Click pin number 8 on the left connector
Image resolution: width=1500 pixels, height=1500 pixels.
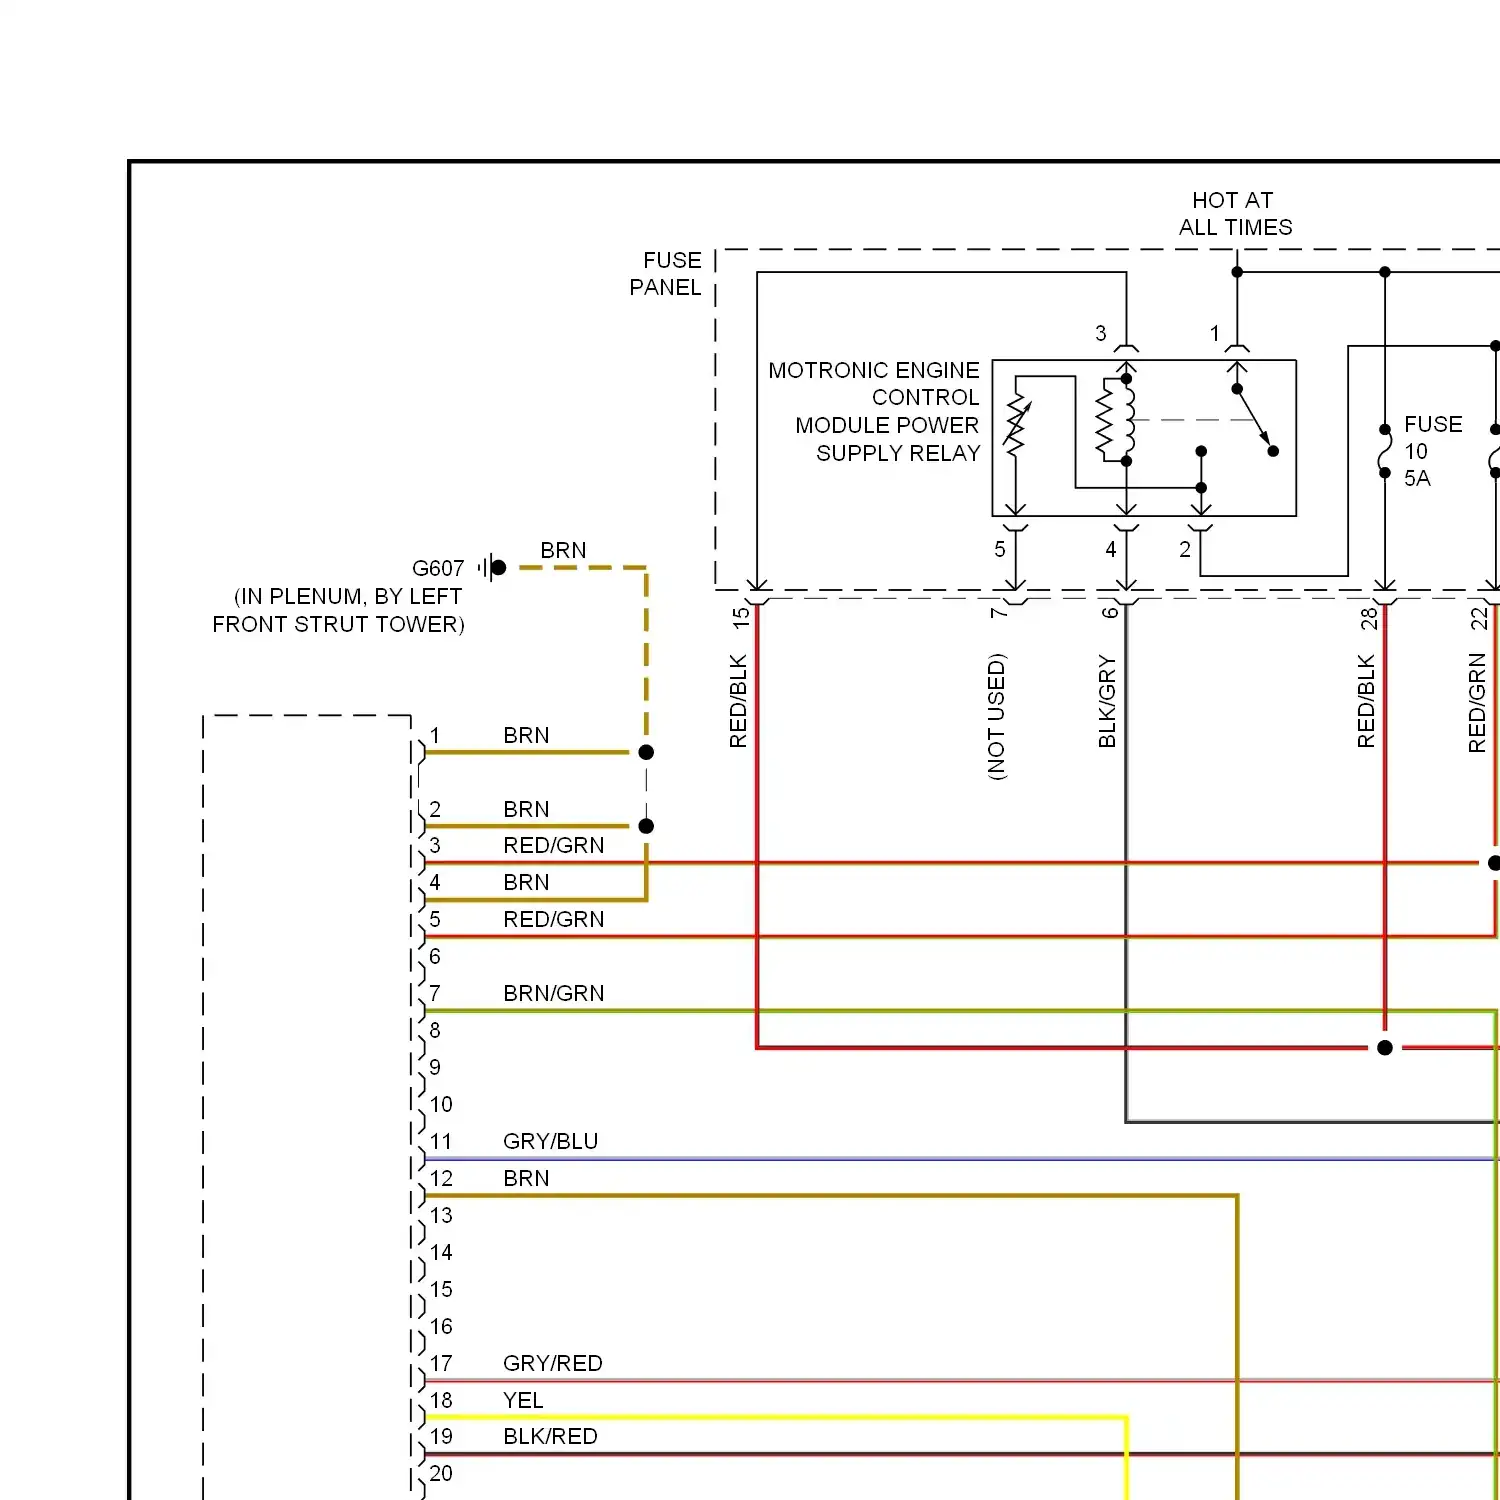435,1030
